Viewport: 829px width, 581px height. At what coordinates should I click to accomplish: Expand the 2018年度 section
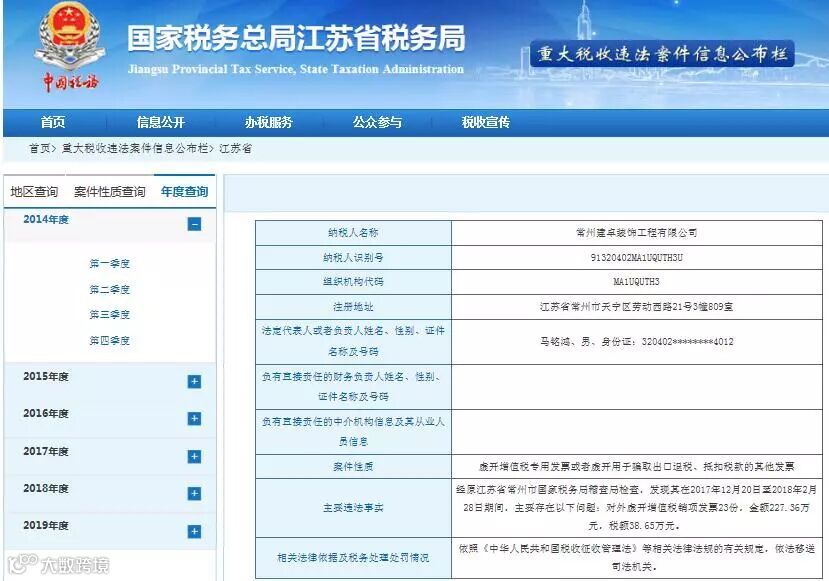[x=194, y=494]
